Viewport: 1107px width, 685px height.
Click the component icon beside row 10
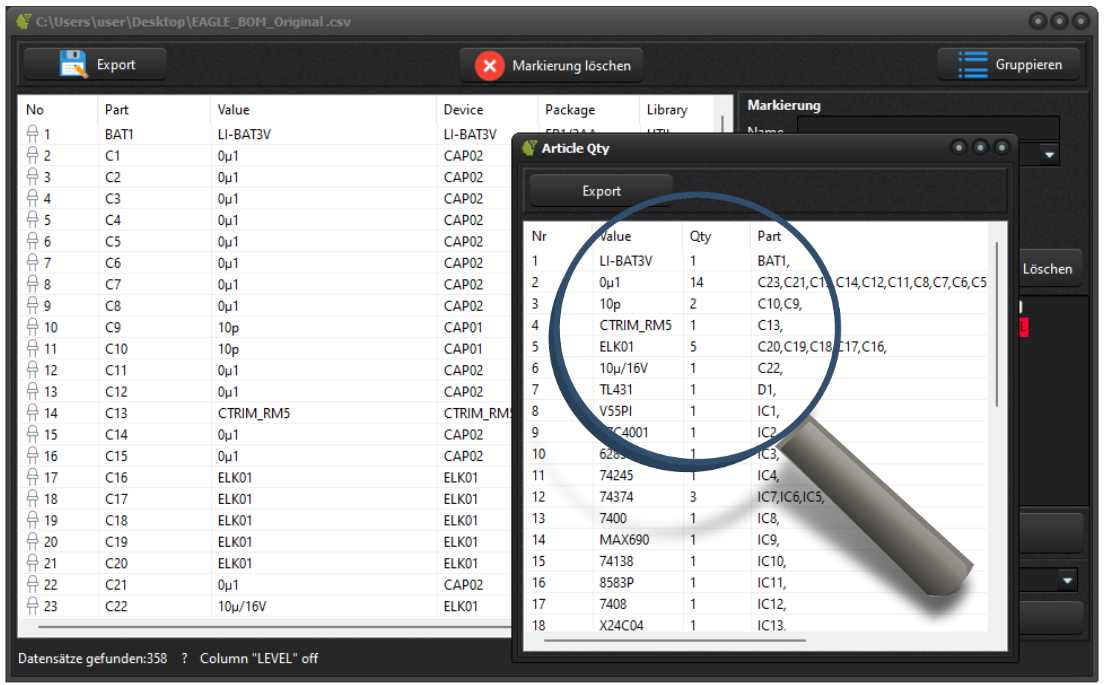coord(32,327)
